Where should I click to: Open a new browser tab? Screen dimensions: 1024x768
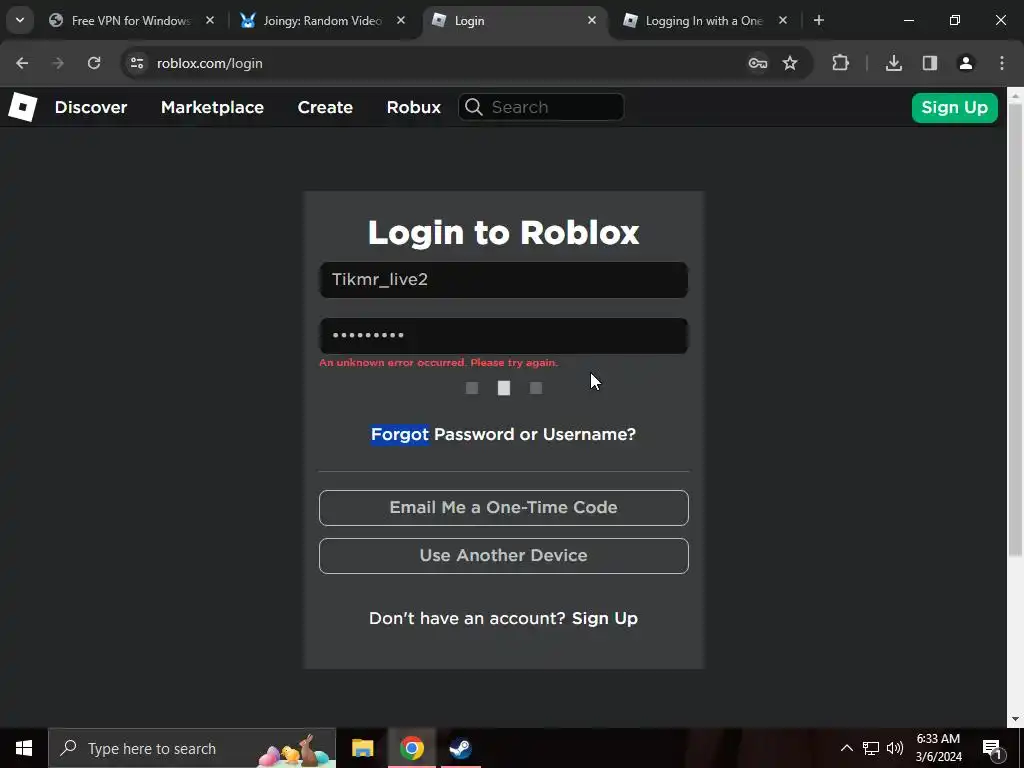[x=819, y=20]
